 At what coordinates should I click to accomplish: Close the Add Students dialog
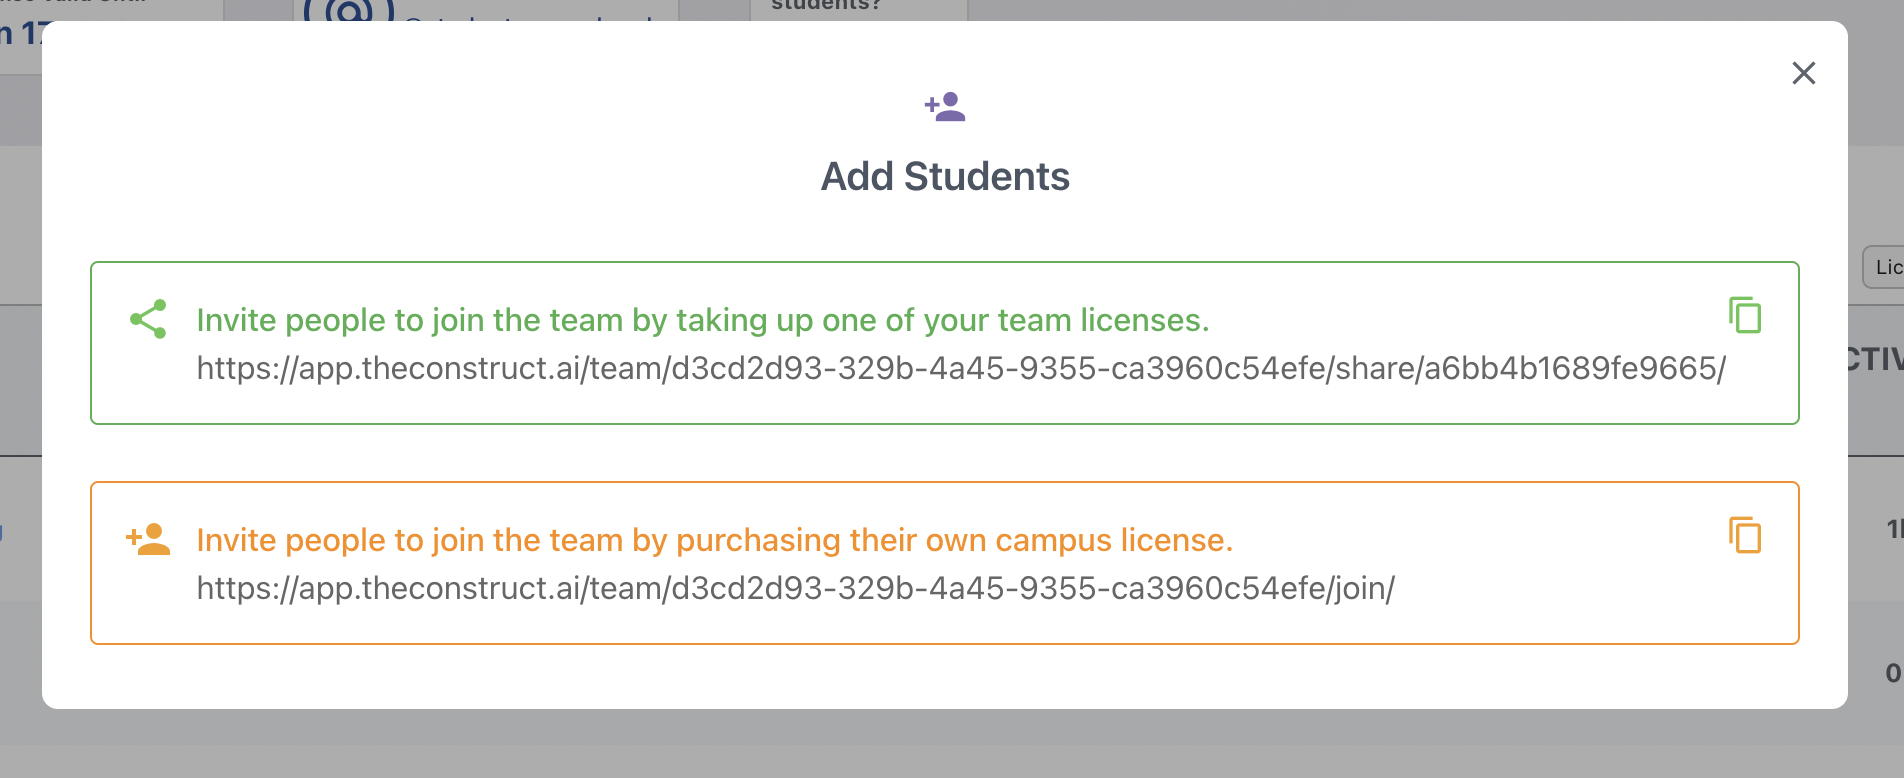pyautogui.click(x=1803, y=73)
